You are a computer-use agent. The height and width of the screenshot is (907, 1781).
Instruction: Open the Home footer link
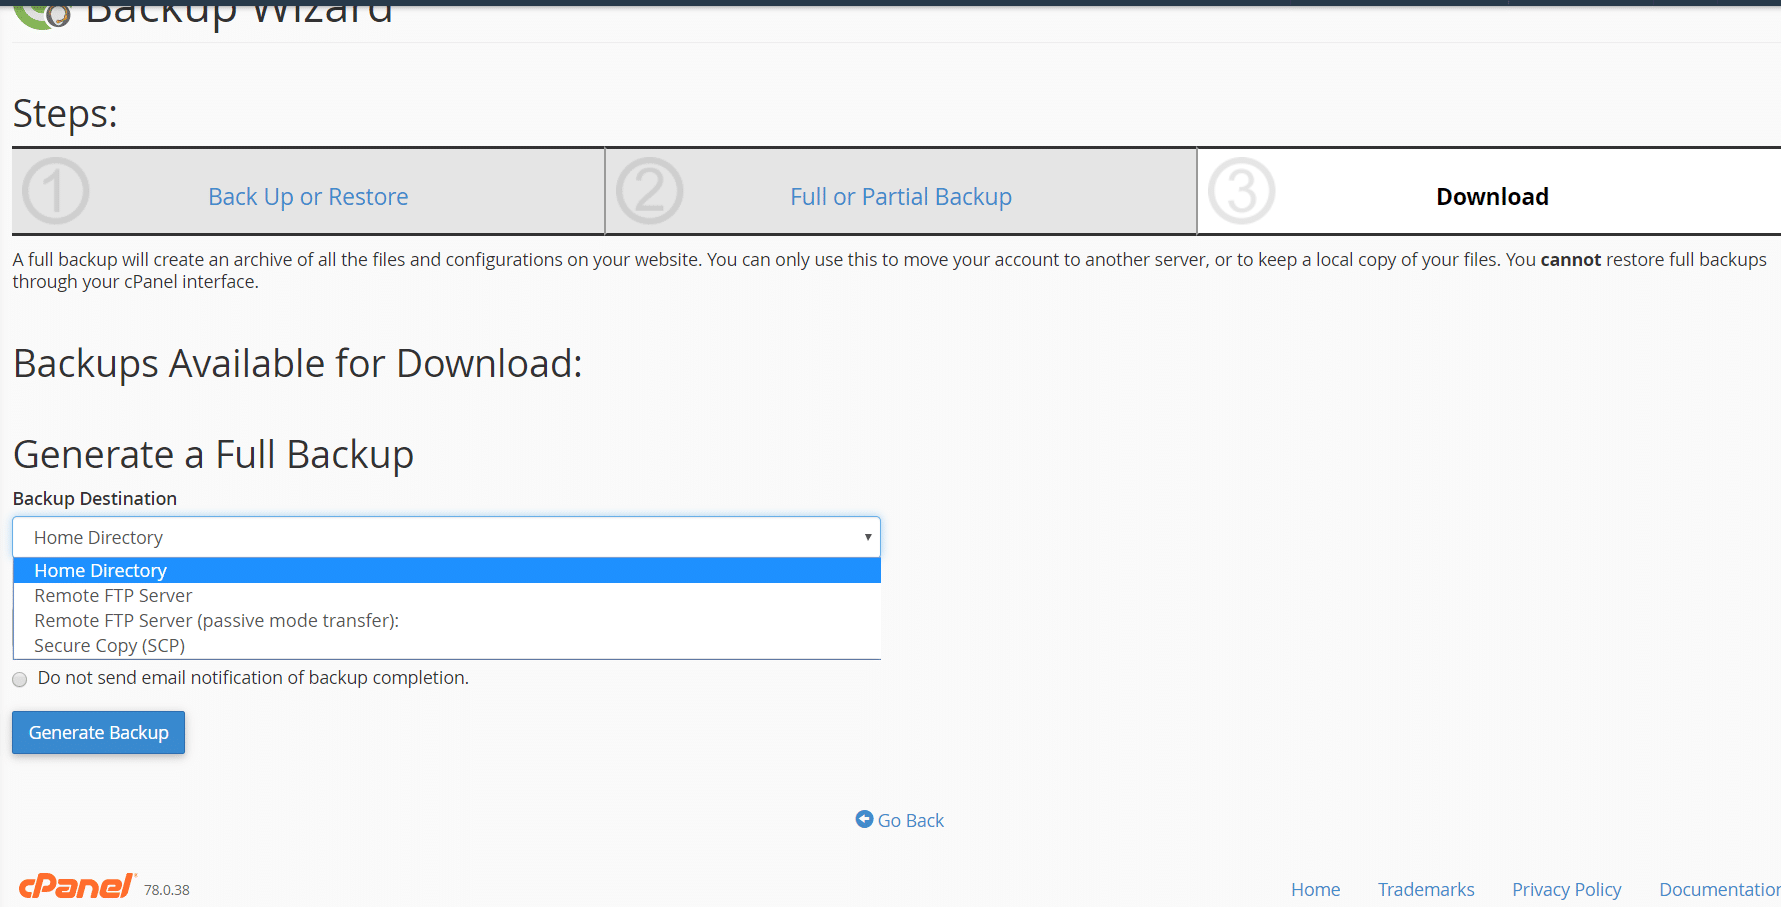(1315, 889)
